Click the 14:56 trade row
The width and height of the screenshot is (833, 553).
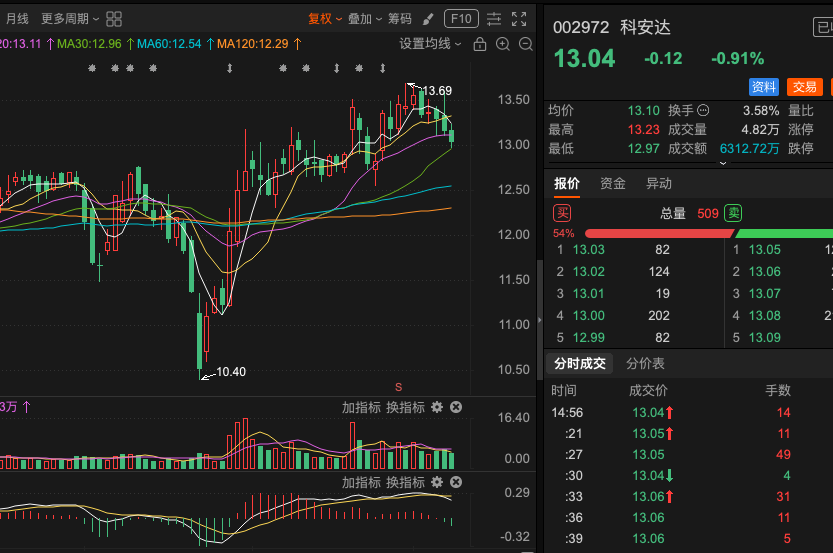pos(688,413)
